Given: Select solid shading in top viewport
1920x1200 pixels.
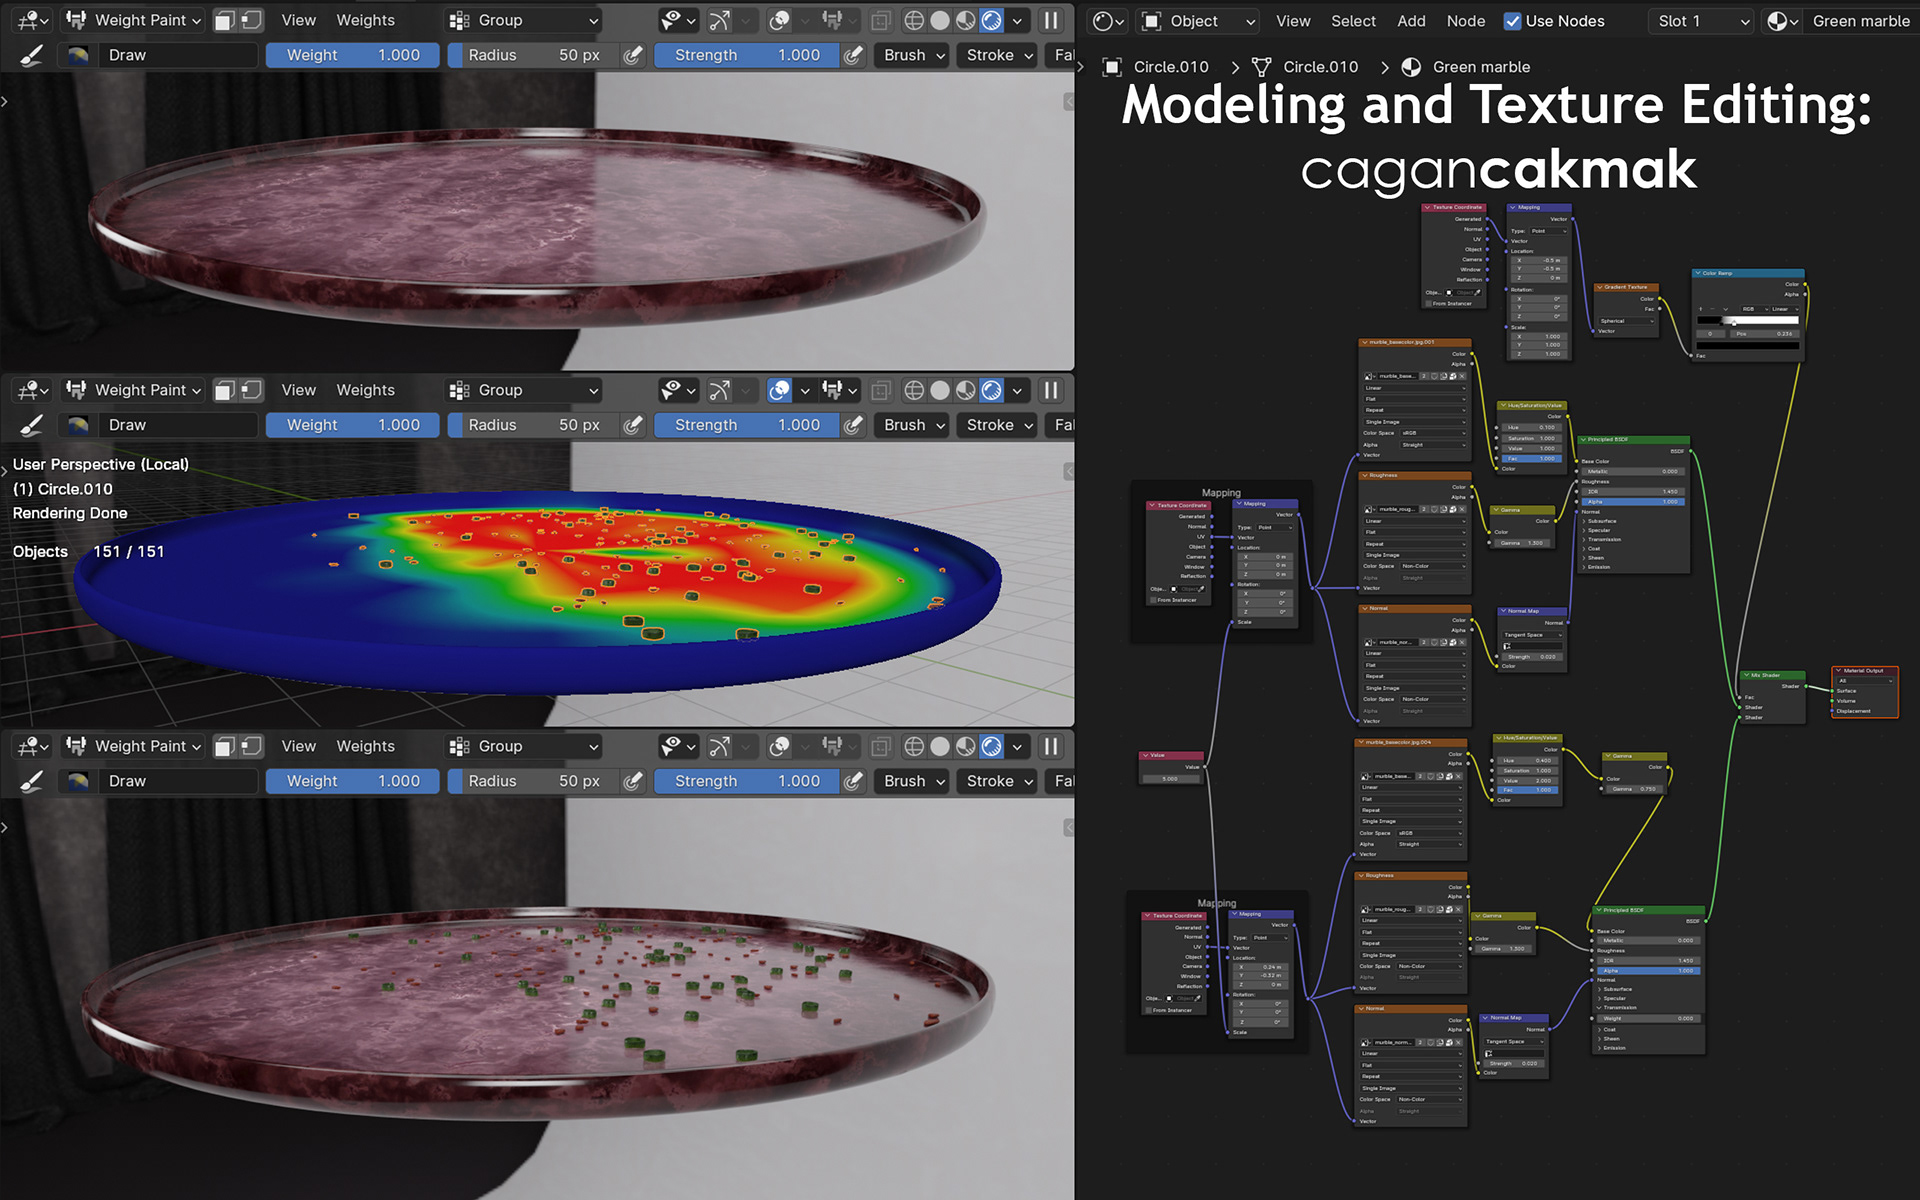Looking at the screenshot, I should [940, 20].
